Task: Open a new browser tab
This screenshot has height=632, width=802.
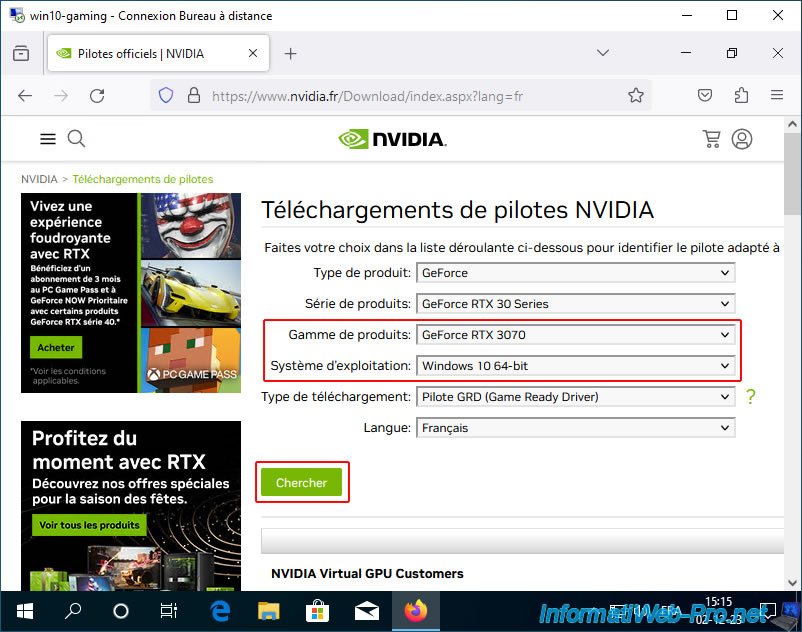Action: (291, 53)
